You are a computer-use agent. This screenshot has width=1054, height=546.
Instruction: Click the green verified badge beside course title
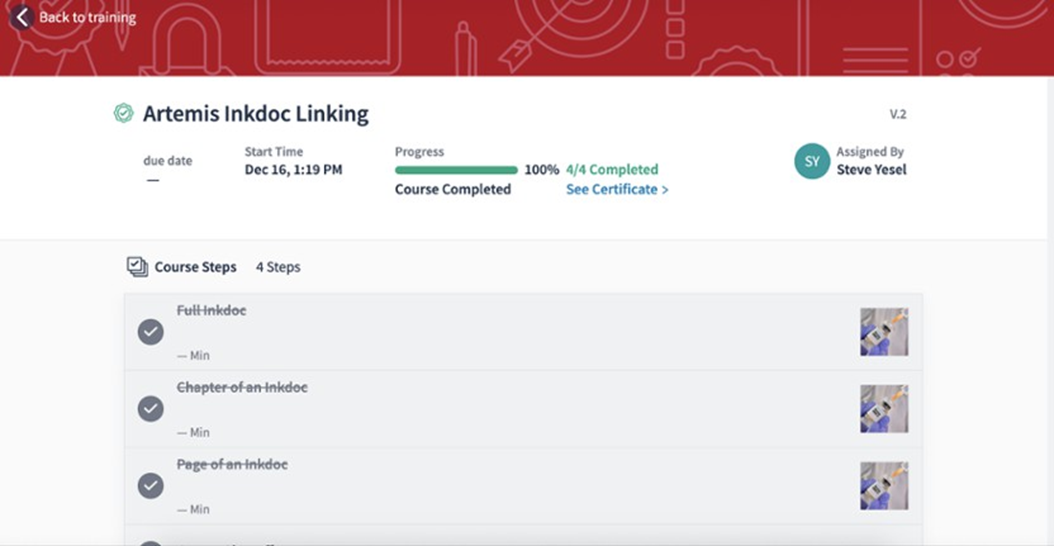[x=123, y=114]
